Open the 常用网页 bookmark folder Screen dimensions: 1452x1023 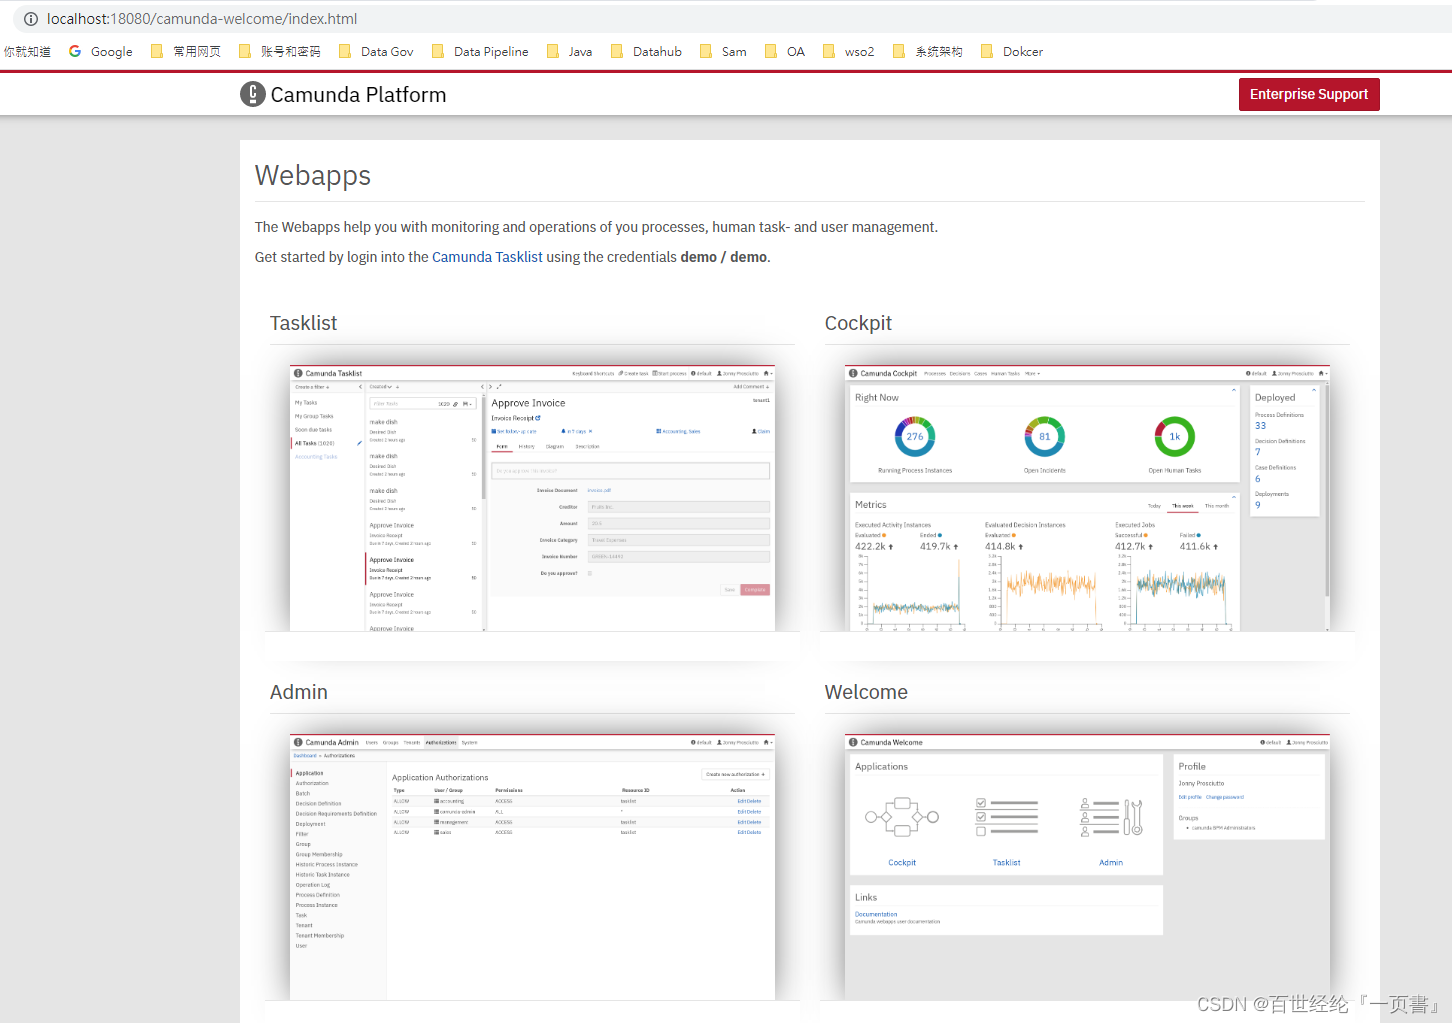click(186, 52)
